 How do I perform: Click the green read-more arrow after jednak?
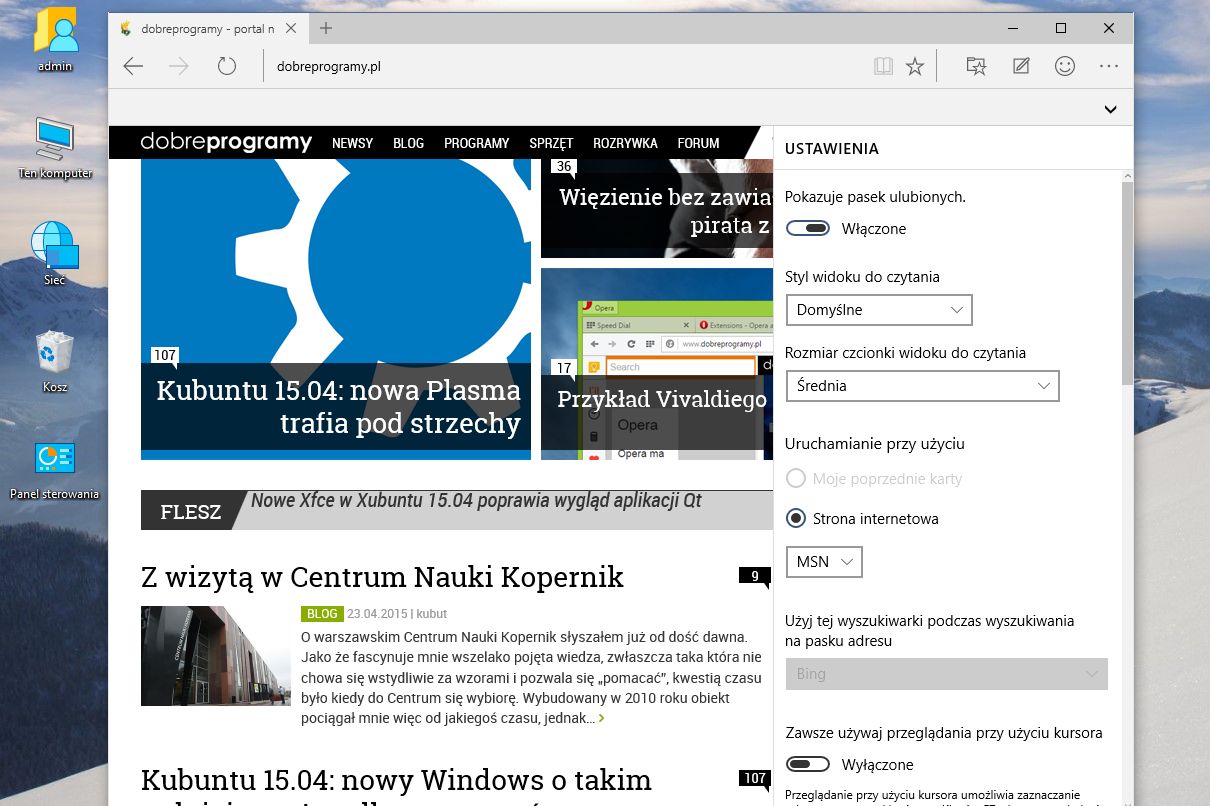coord(601,718)
